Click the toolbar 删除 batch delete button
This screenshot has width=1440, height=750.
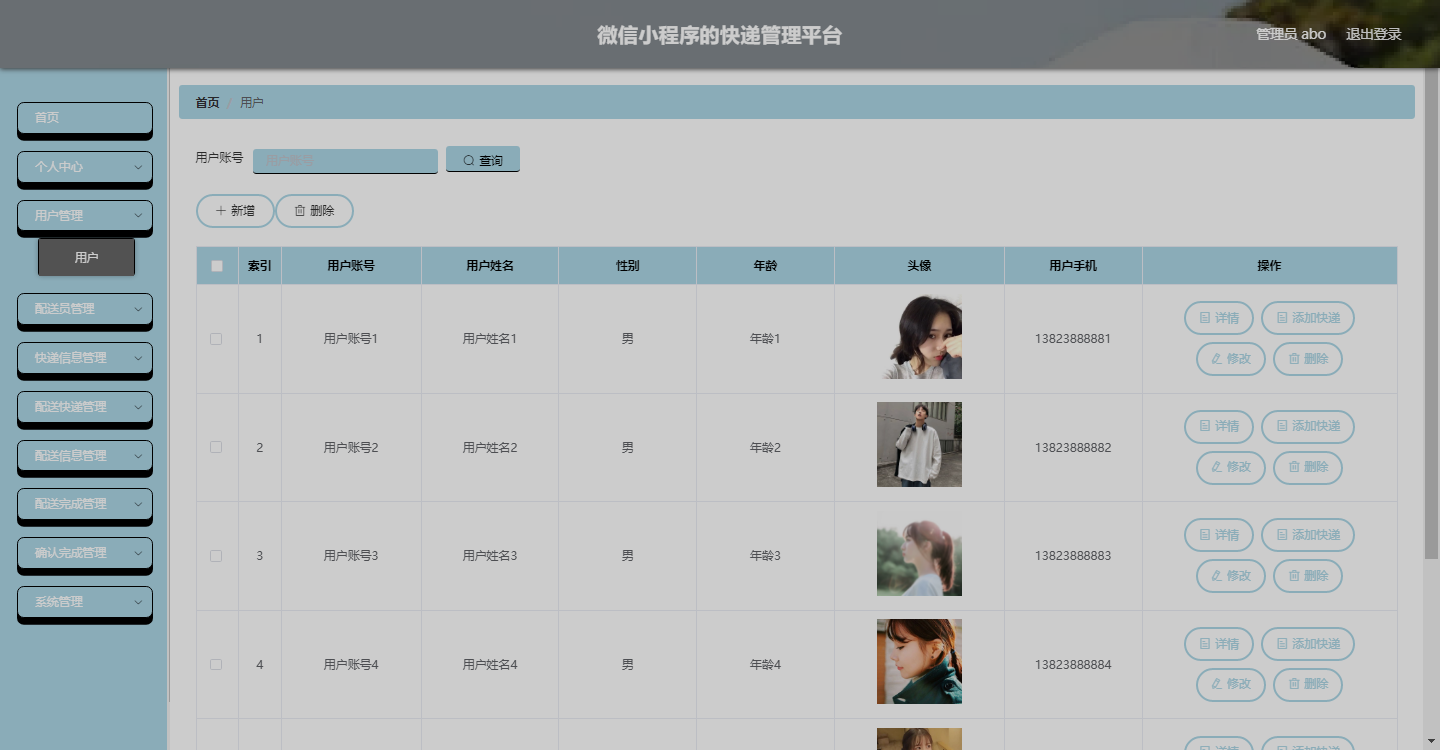tap(314, 211)
